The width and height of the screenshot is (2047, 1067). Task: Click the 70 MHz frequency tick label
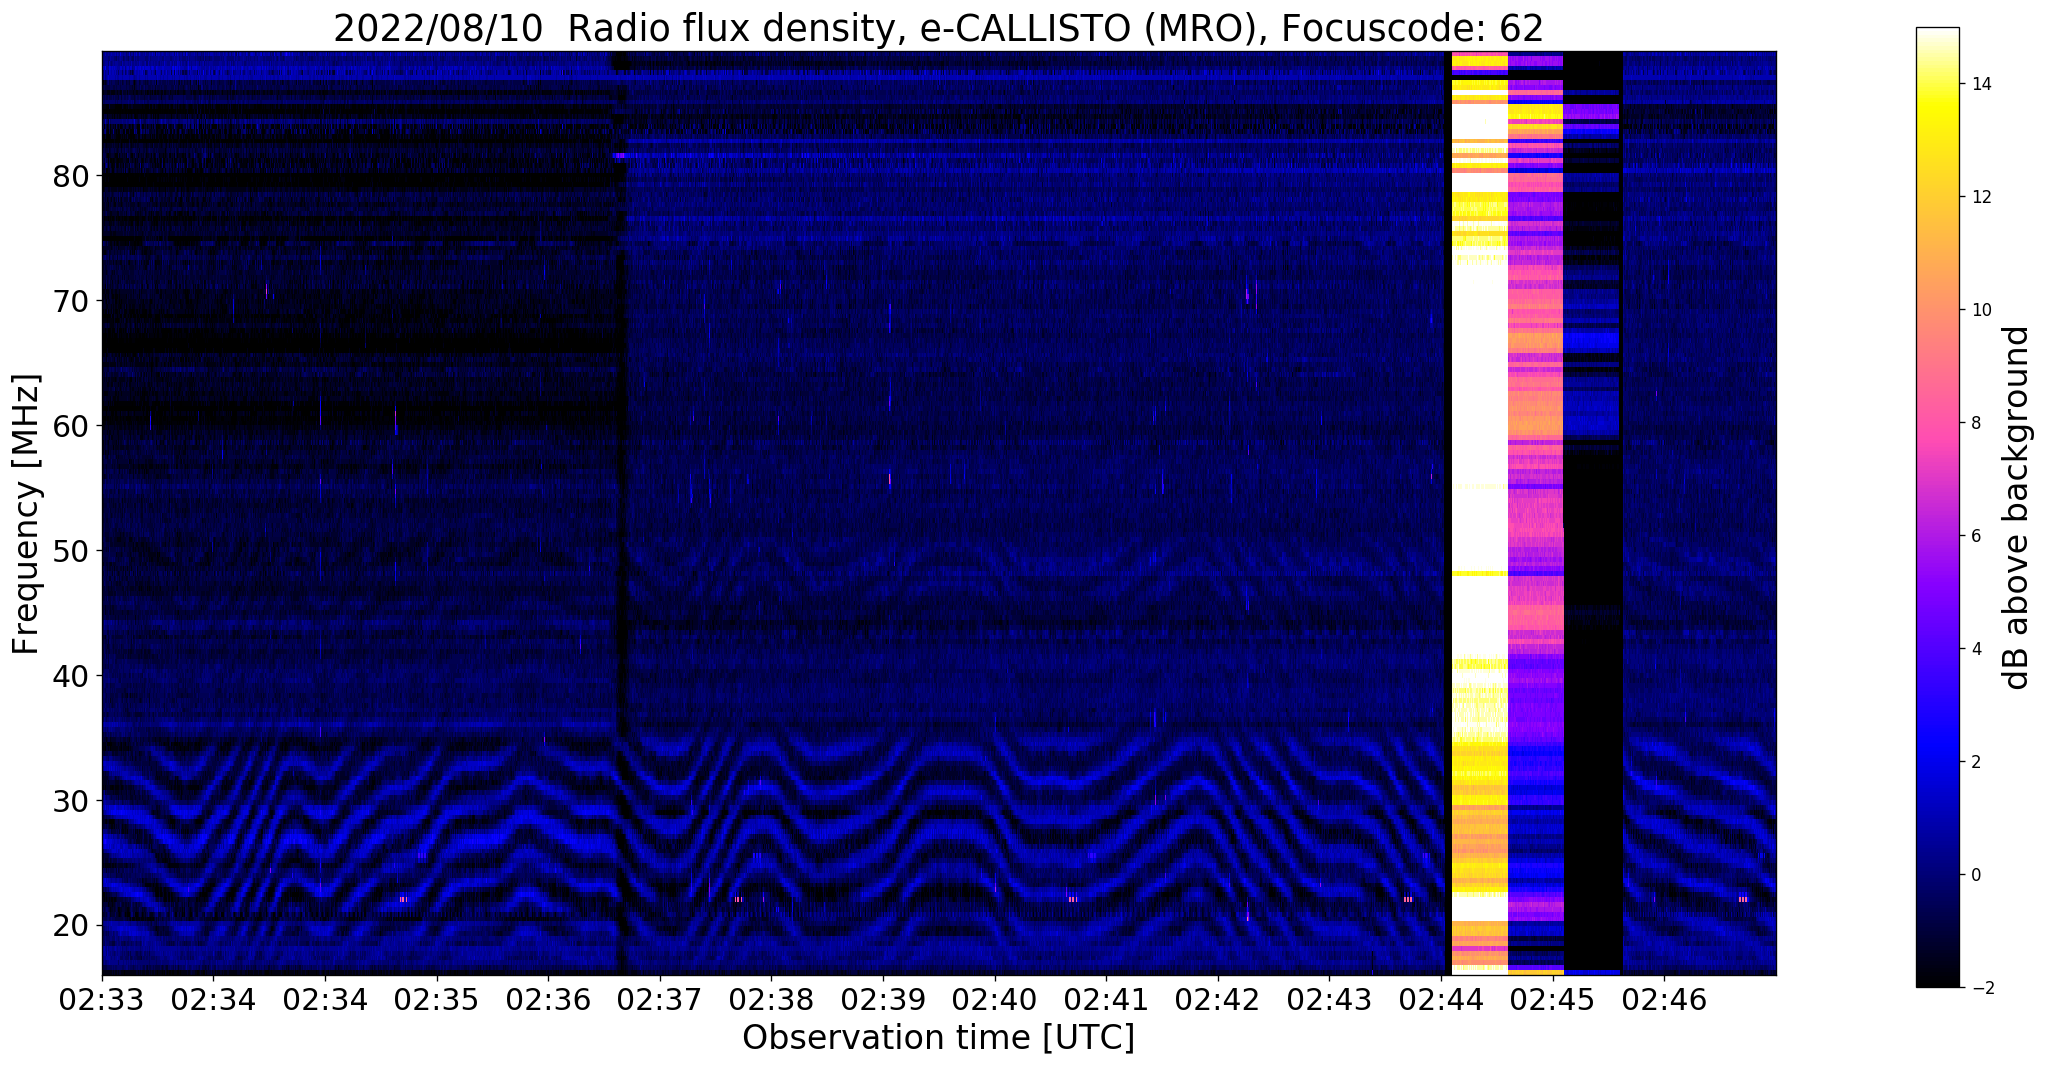pyautogui.click(x=71, y=301)
